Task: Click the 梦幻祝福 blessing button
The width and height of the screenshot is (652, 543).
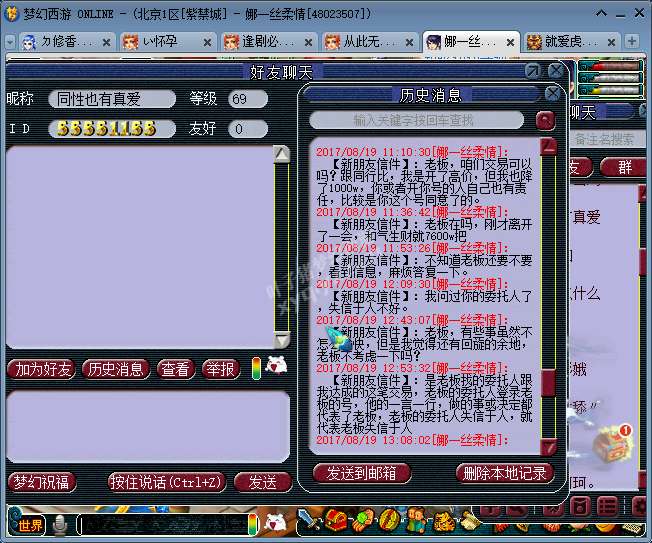Action: (x=42, y=482)
